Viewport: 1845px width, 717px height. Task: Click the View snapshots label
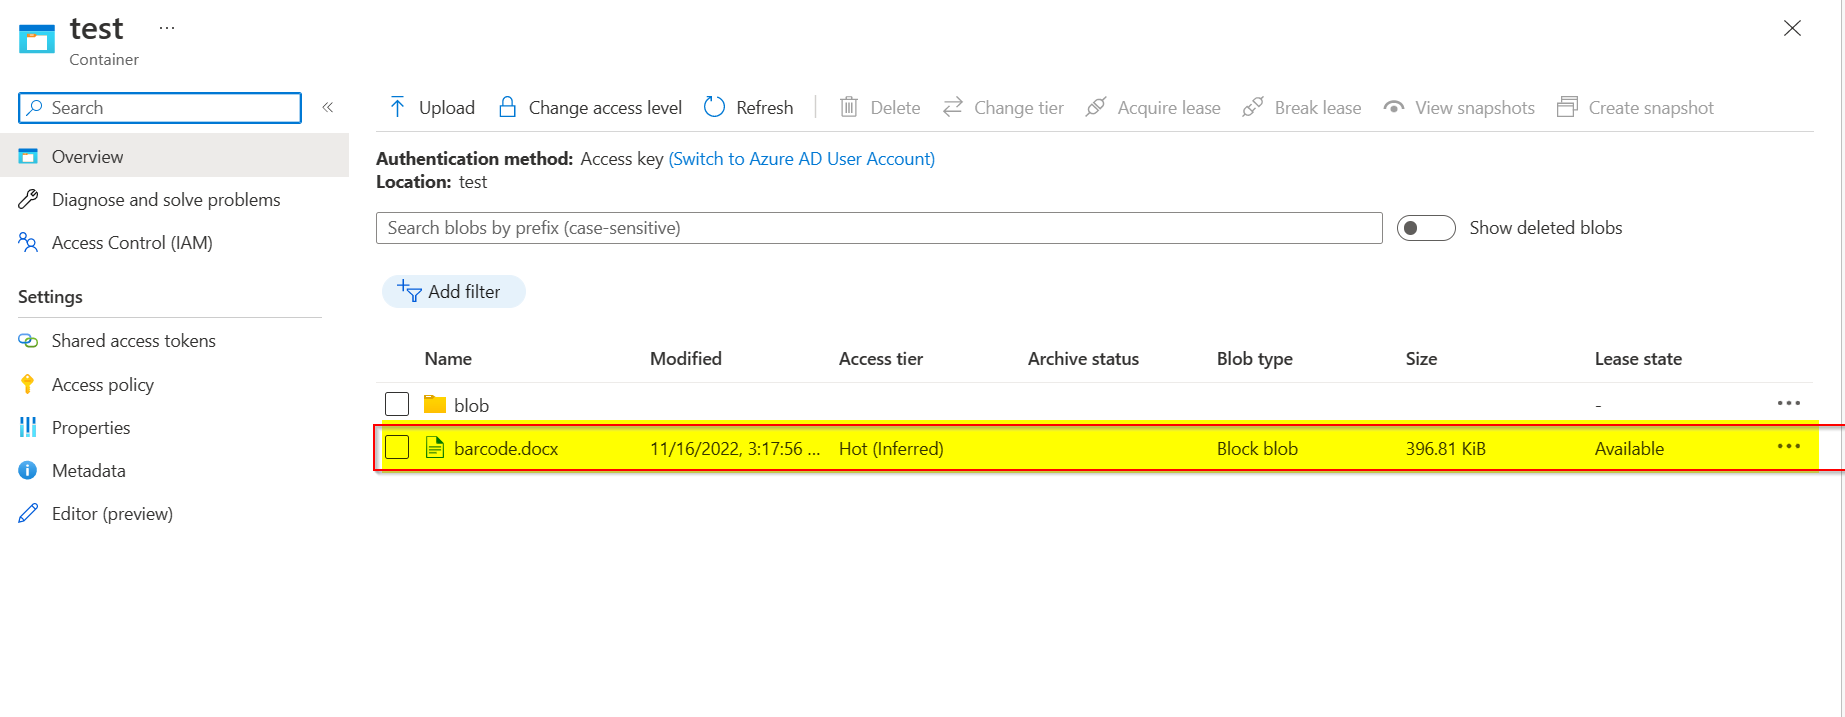click(1475, 108)
